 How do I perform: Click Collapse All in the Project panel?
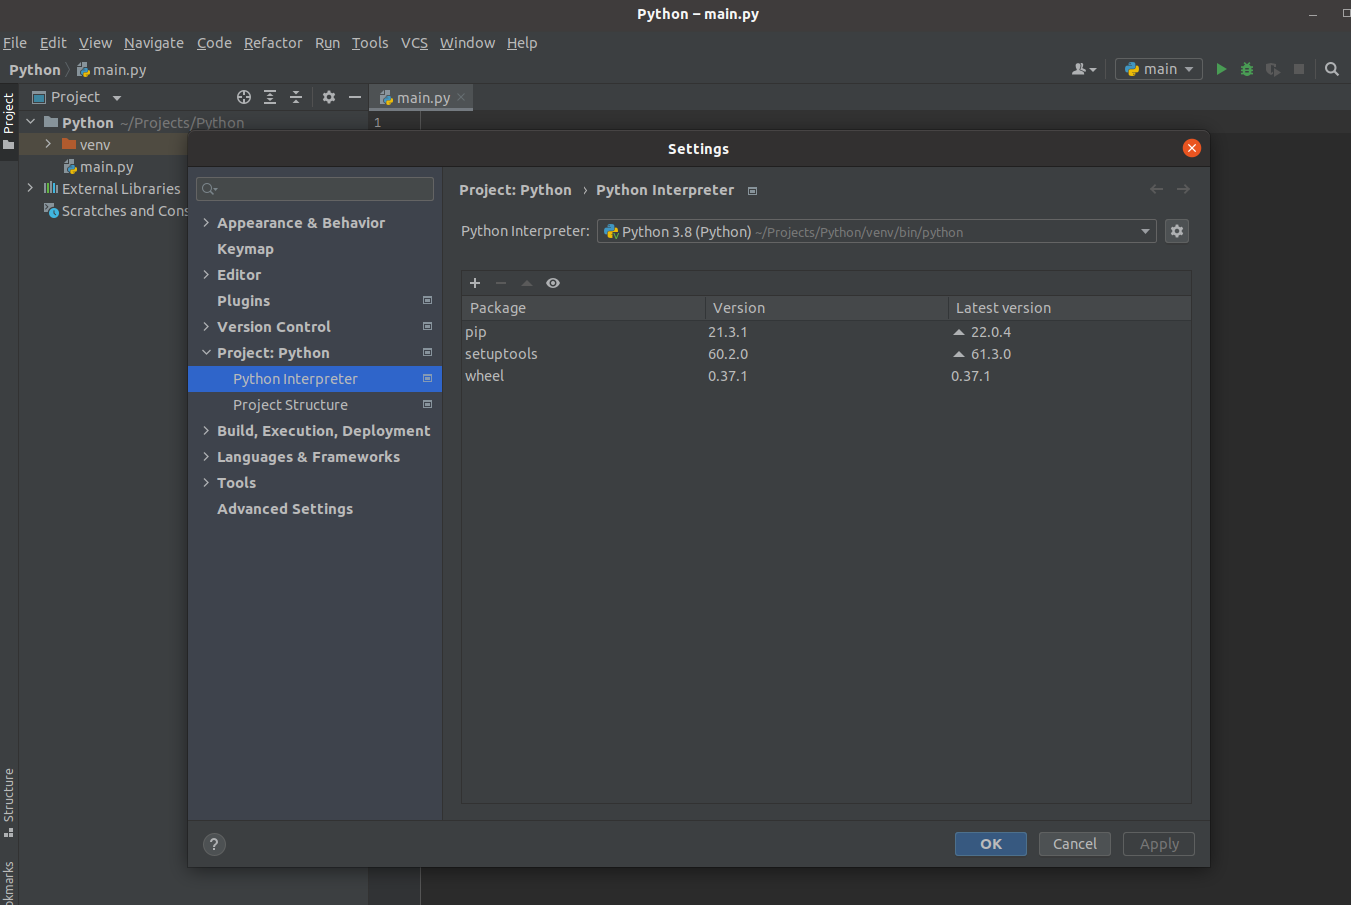click(296, 97)
